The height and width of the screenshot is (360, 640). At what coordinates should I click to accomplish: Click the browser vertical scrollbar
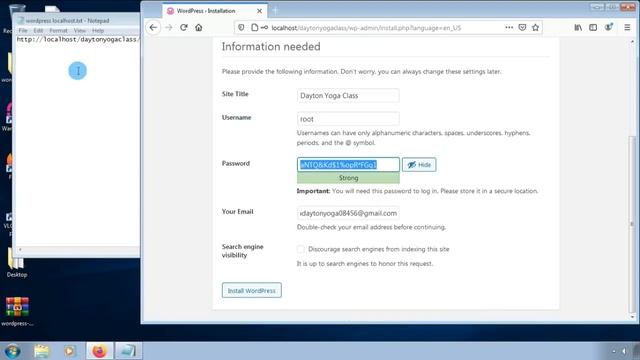pos(632,224)
